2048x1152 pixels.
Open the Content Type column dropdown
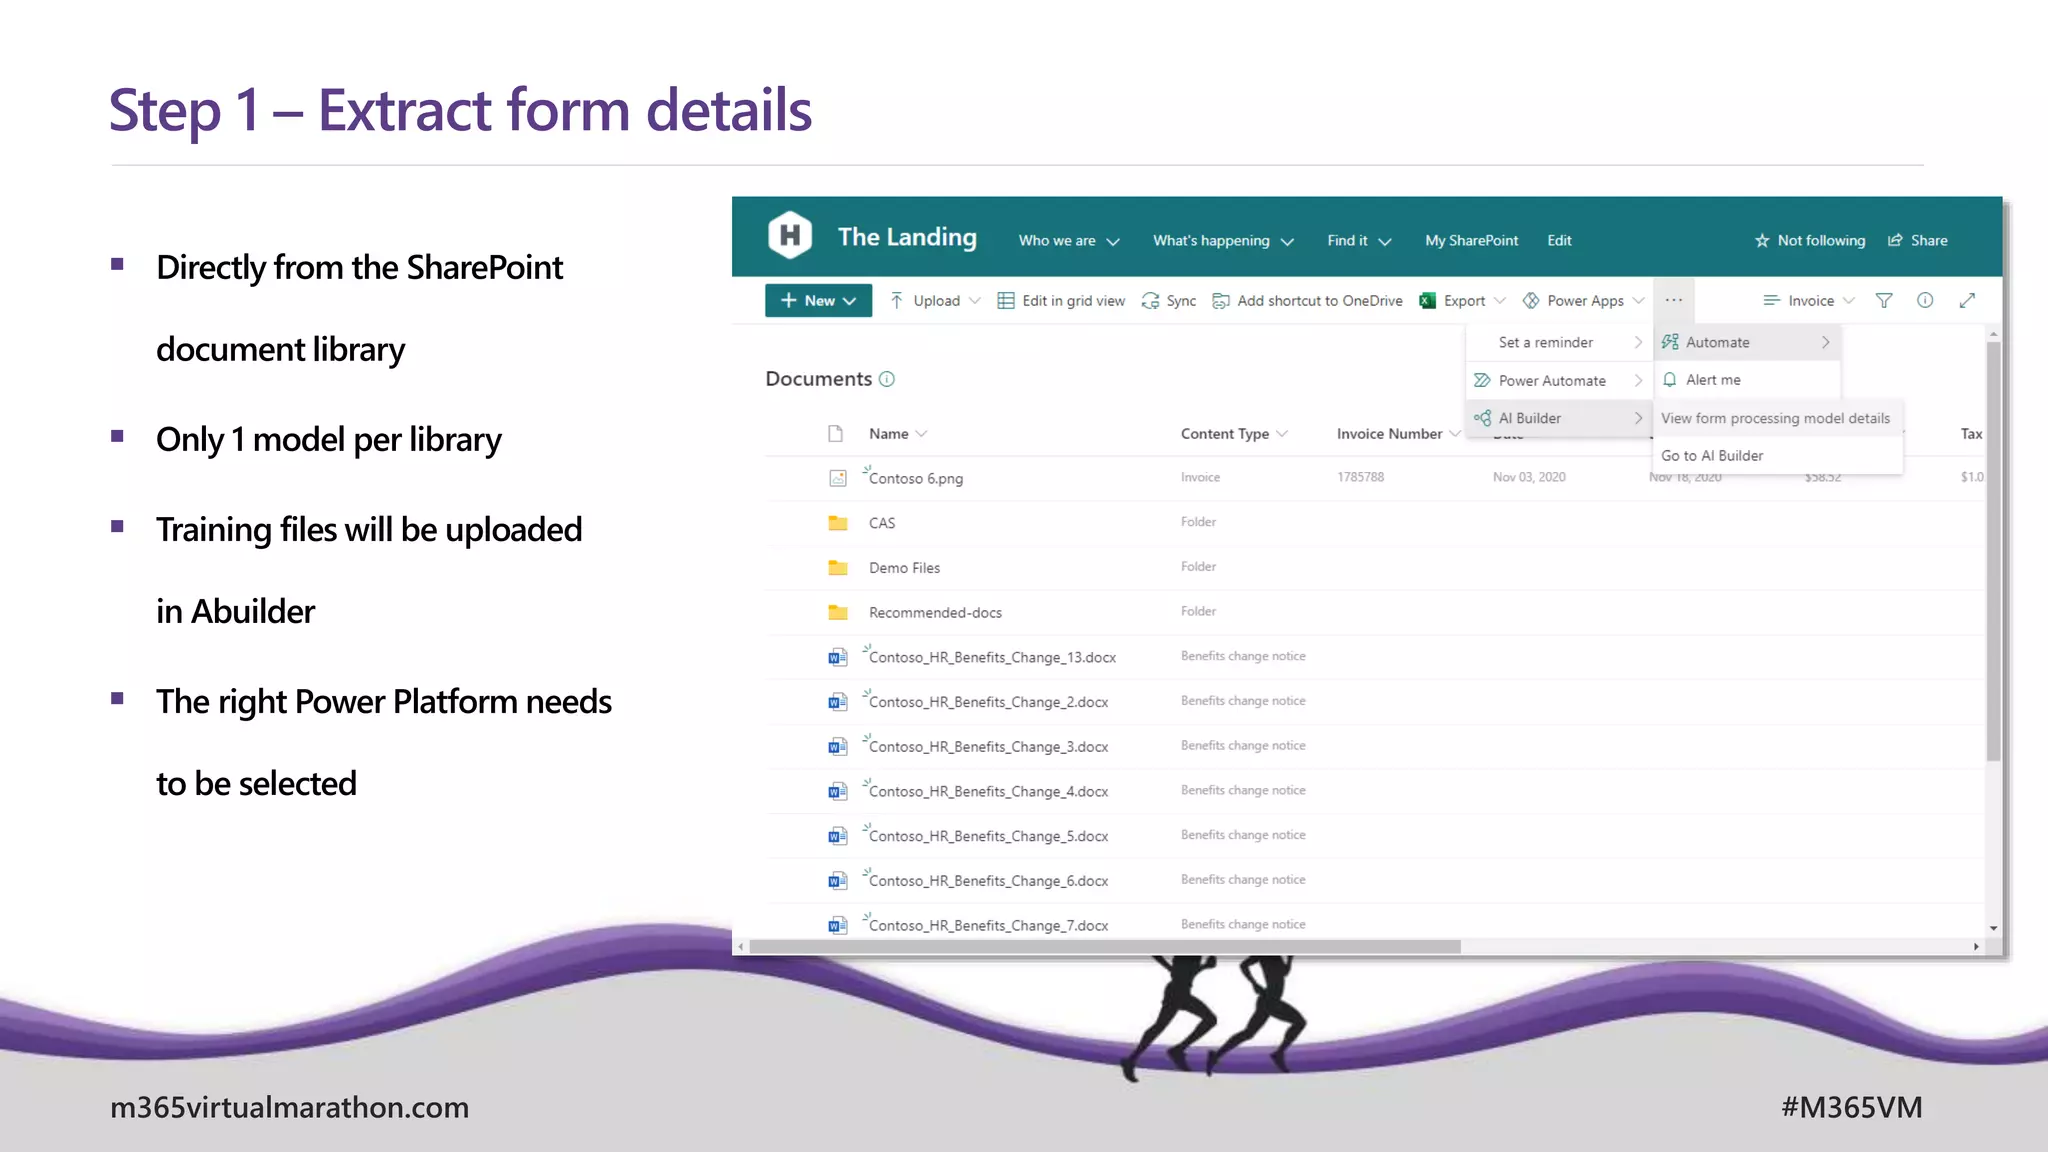[1282, 434]
